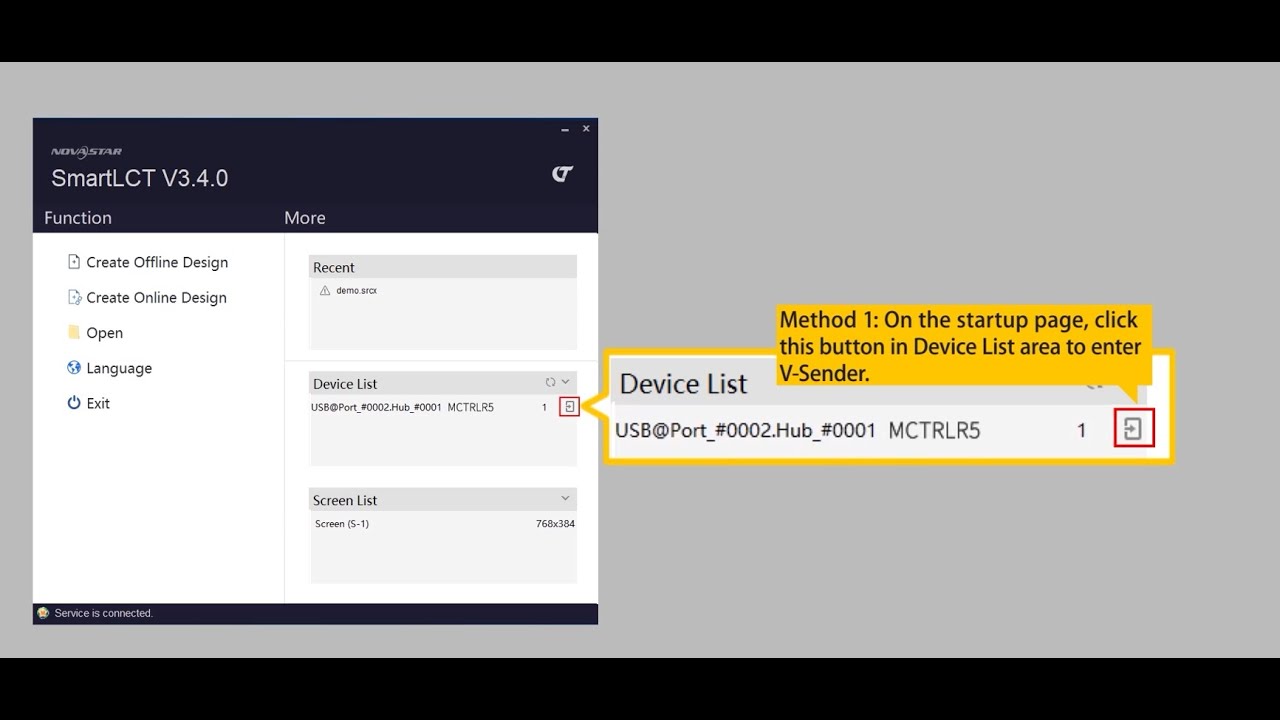Open recent file demo.srcx
The image size is (1280, 720).
tap(356, 290)
